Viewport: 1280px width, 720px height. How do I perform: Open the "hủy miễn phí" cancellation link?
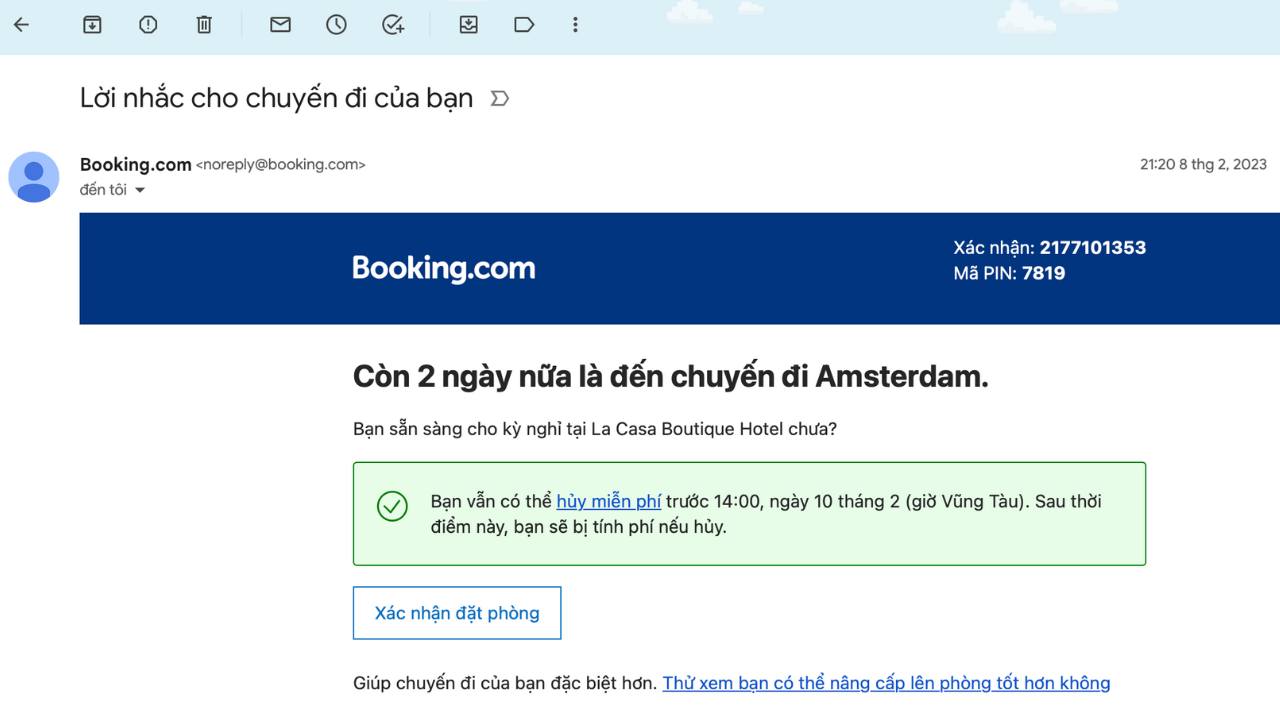pyautogui.click(x=608, y=501)
